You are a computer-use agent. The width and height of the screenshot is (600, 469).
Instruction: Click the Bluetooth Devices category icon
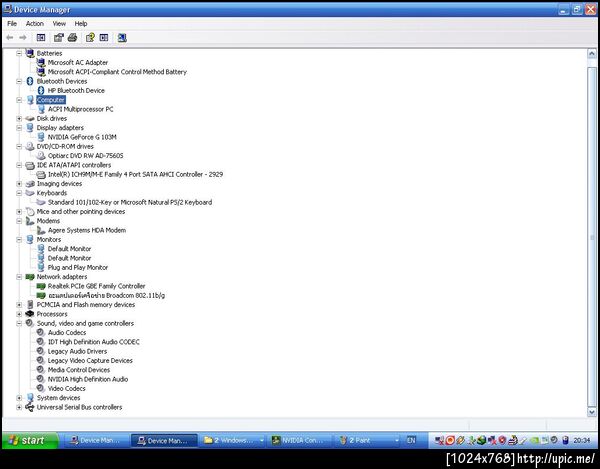pyautogui.click(x=30, y=81)
